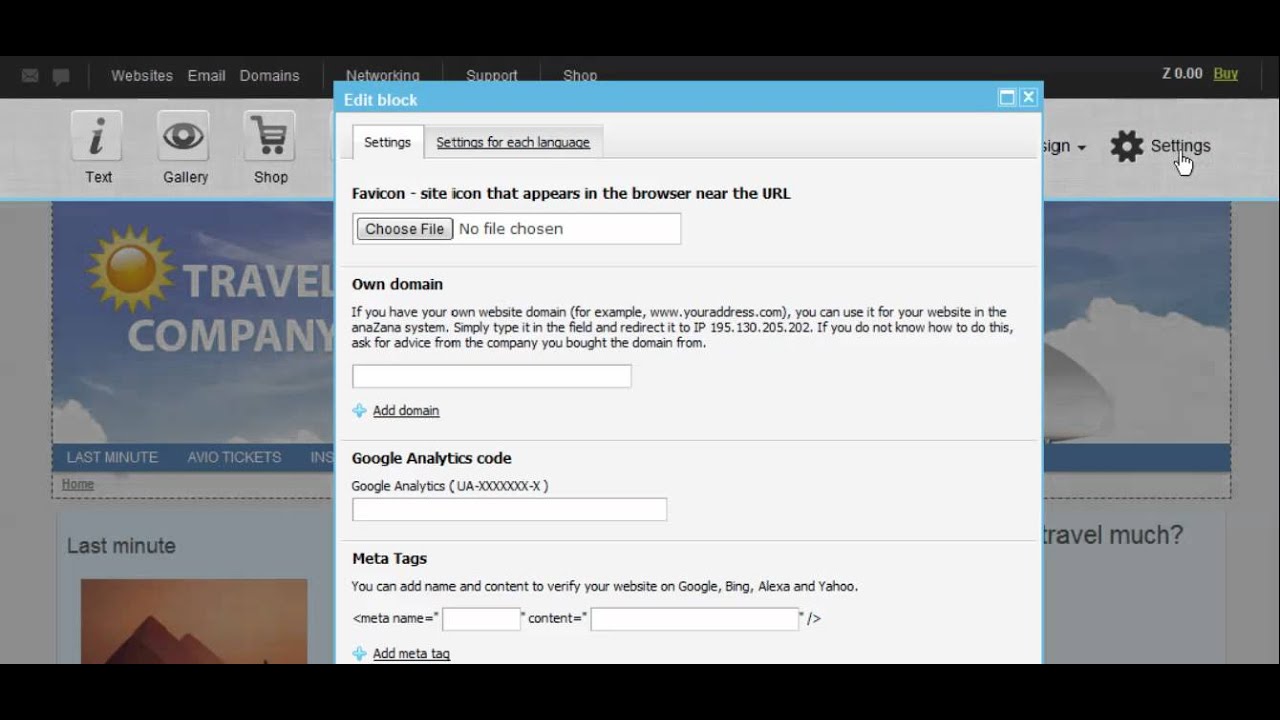Open the Shop menu in top bar
Screen dimensions: 1280x720
[x=580, y=75]
